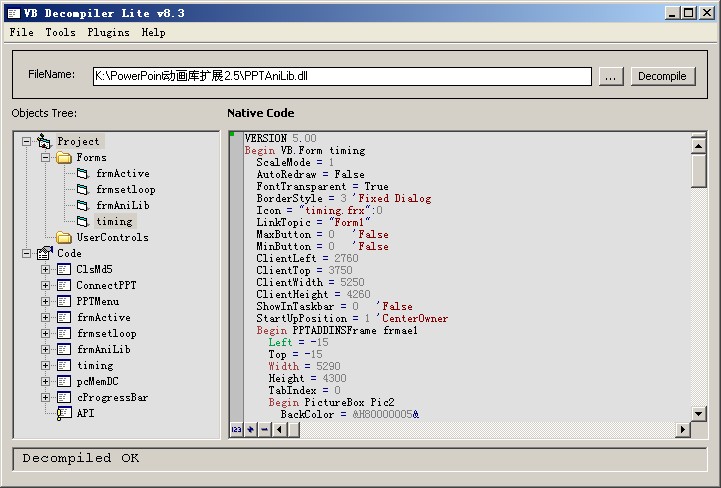Click the VB Decompiler title bar icon
The width and height of the screenshot is (721, 488).
14,13
